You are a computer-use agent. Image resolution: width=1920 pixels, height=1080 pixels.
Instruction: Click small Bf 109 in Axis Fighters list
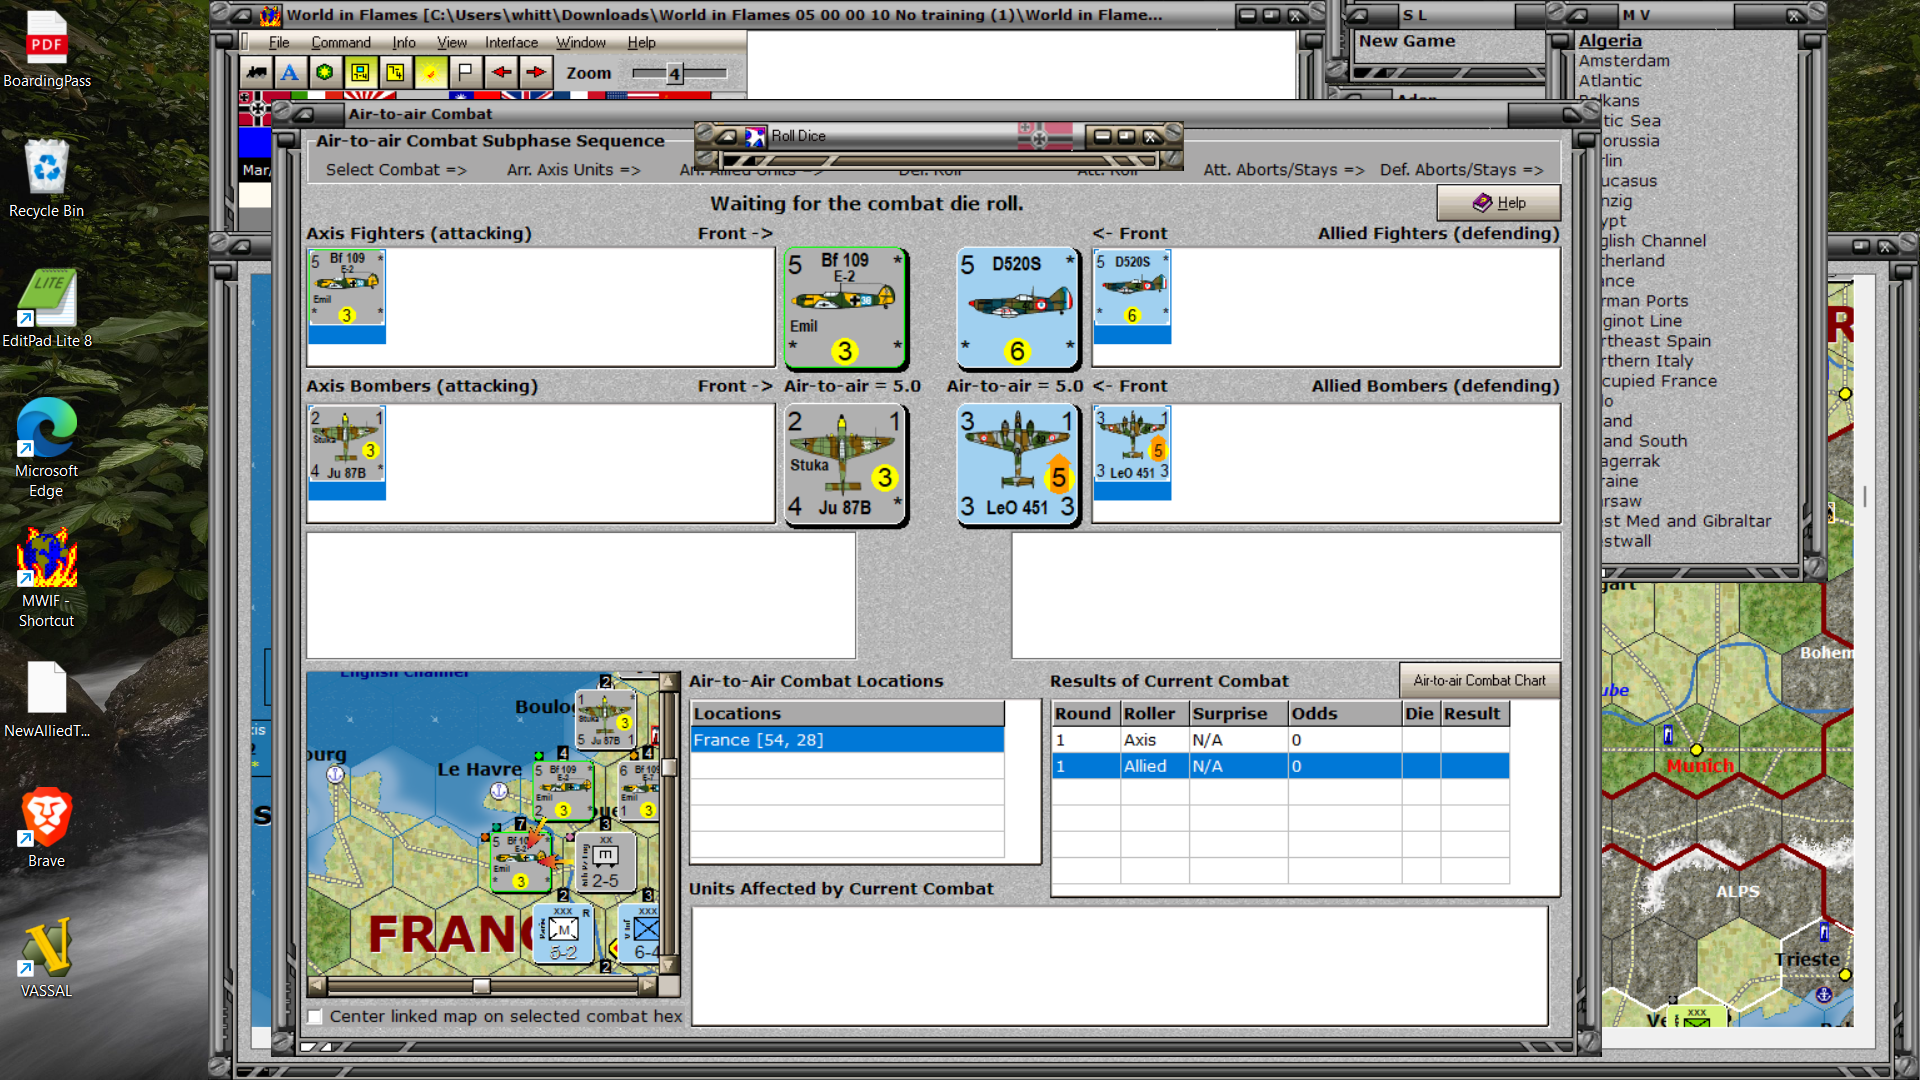click(x=347, y=296)
